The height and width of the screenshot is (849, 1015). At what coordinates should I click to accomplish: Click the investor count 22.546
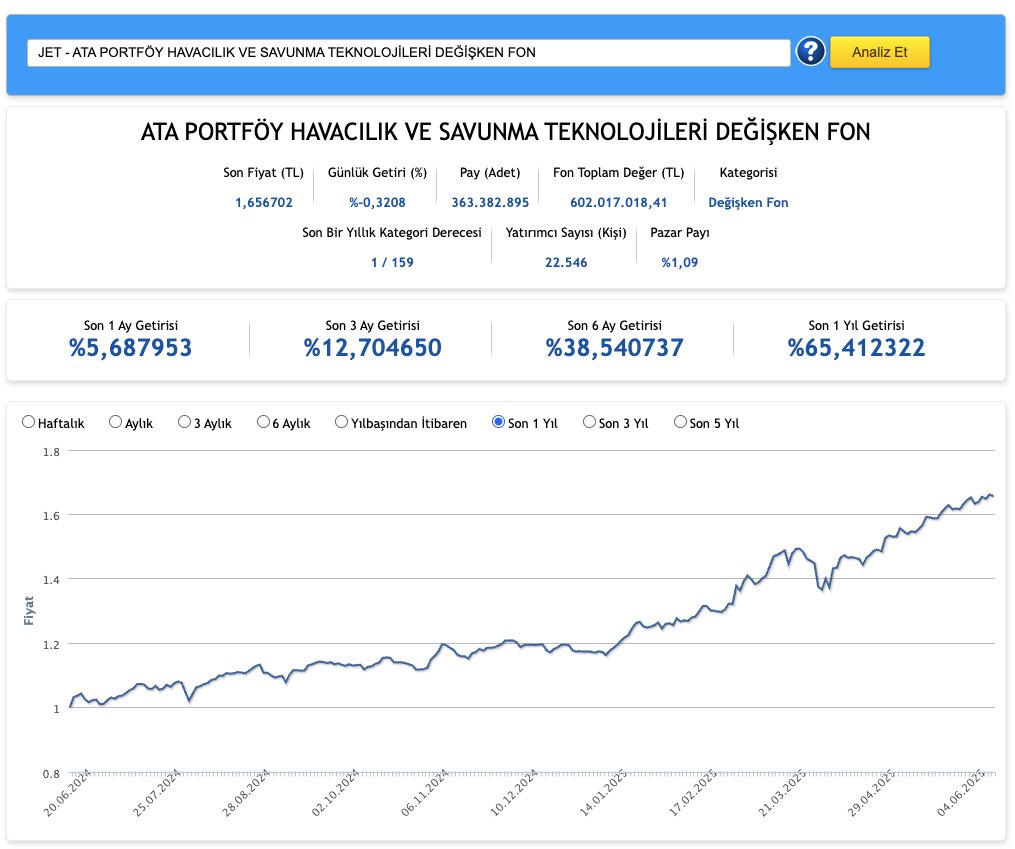(566, 263)
